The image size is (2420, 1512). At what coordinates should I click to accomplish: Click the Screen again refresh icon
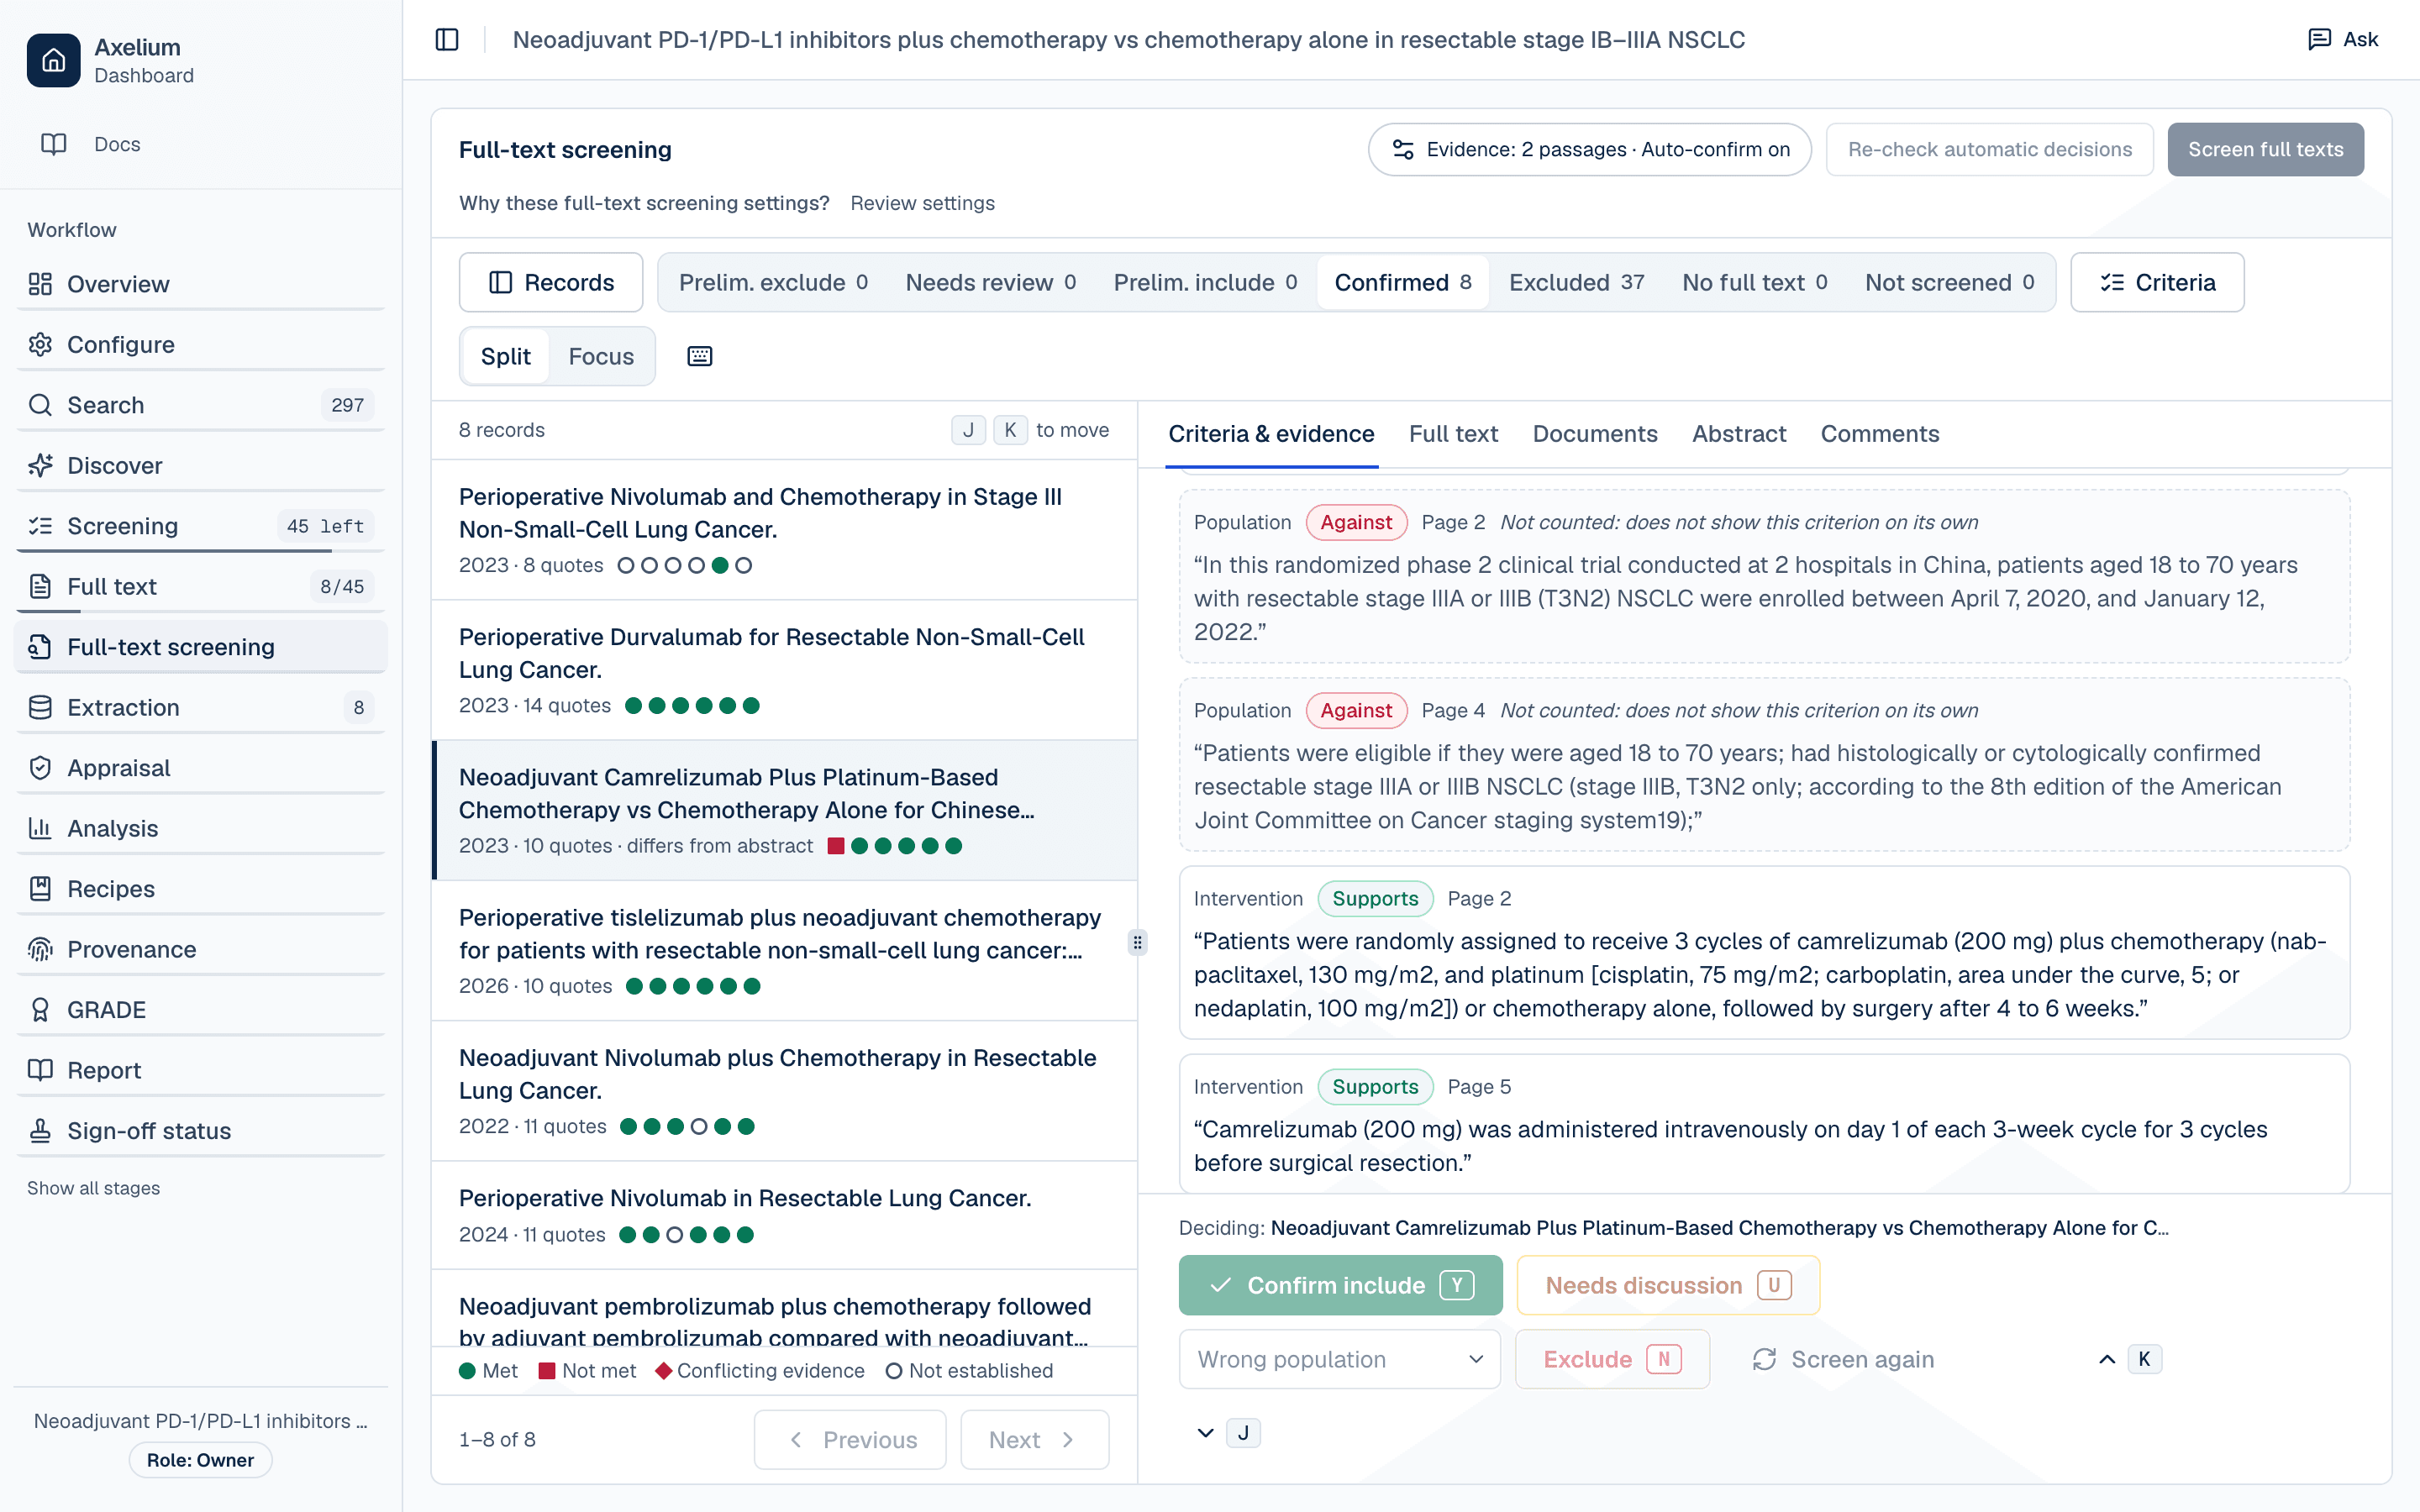(1764, 1359)
